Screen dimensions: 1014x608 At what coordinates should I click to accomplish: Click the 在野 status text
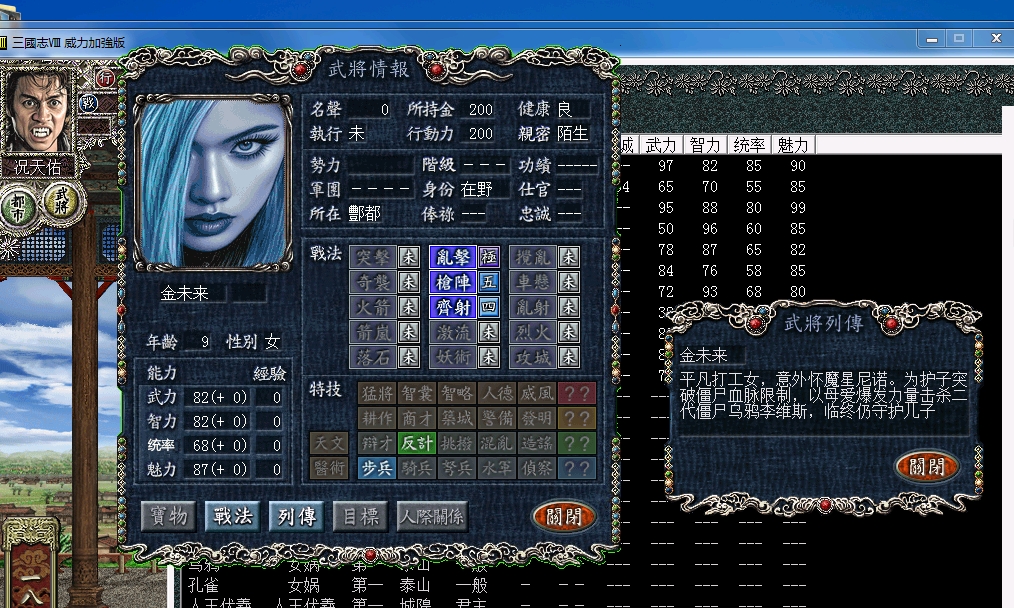(x=477, y=189)
